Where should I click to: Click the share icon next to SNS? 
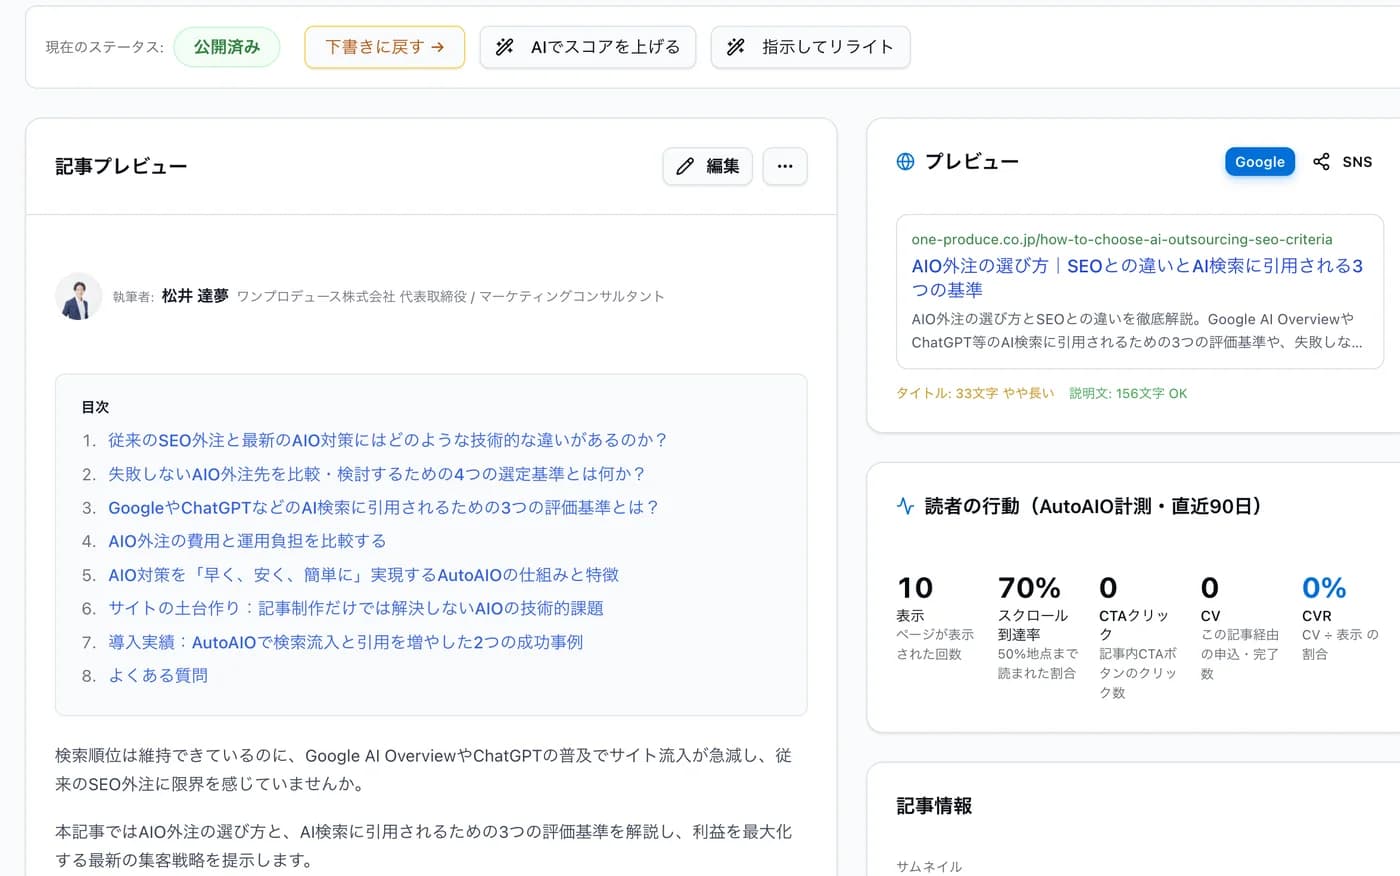click(x=1321, y=162)
